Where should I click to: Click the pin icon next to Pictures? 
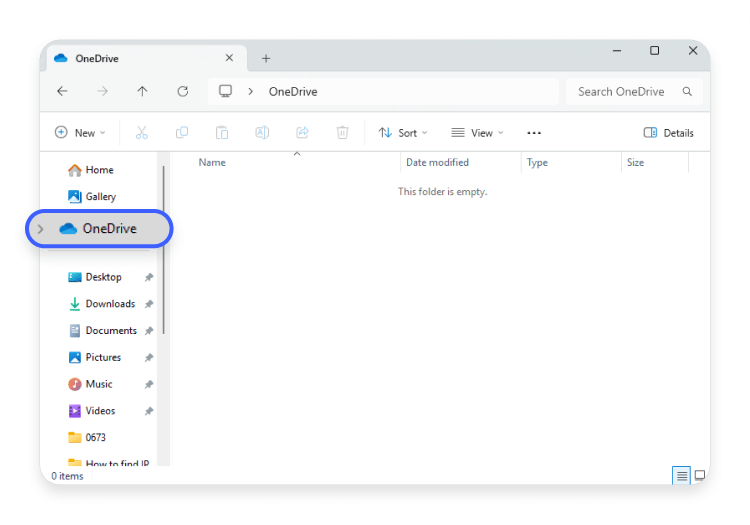click(x=149, y=357)
